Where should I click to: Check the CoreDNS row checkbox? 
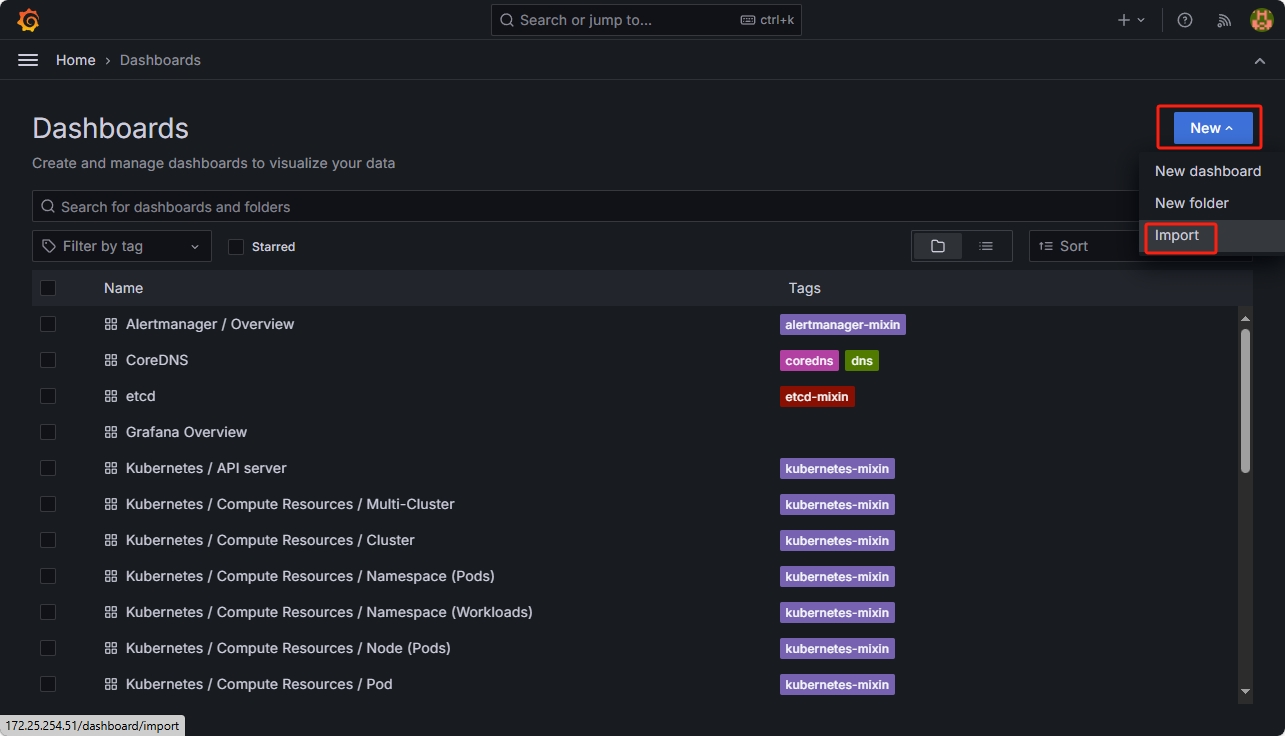48,360
